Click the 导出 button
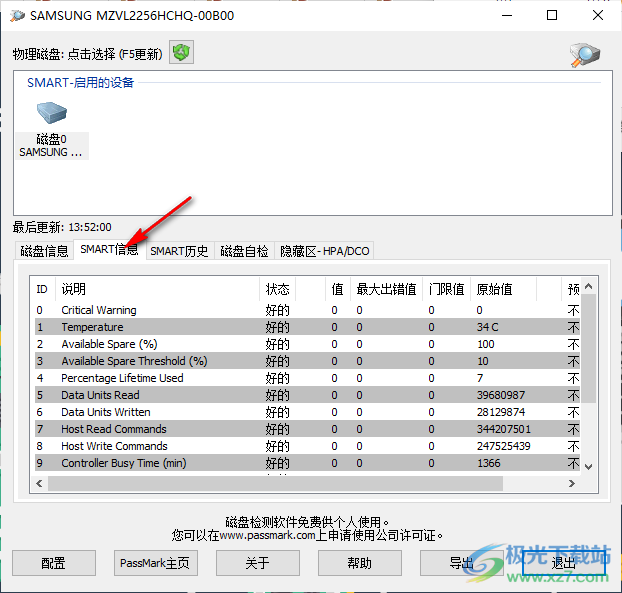The width and height of the screenshot is (622, 593). [462, 562]
